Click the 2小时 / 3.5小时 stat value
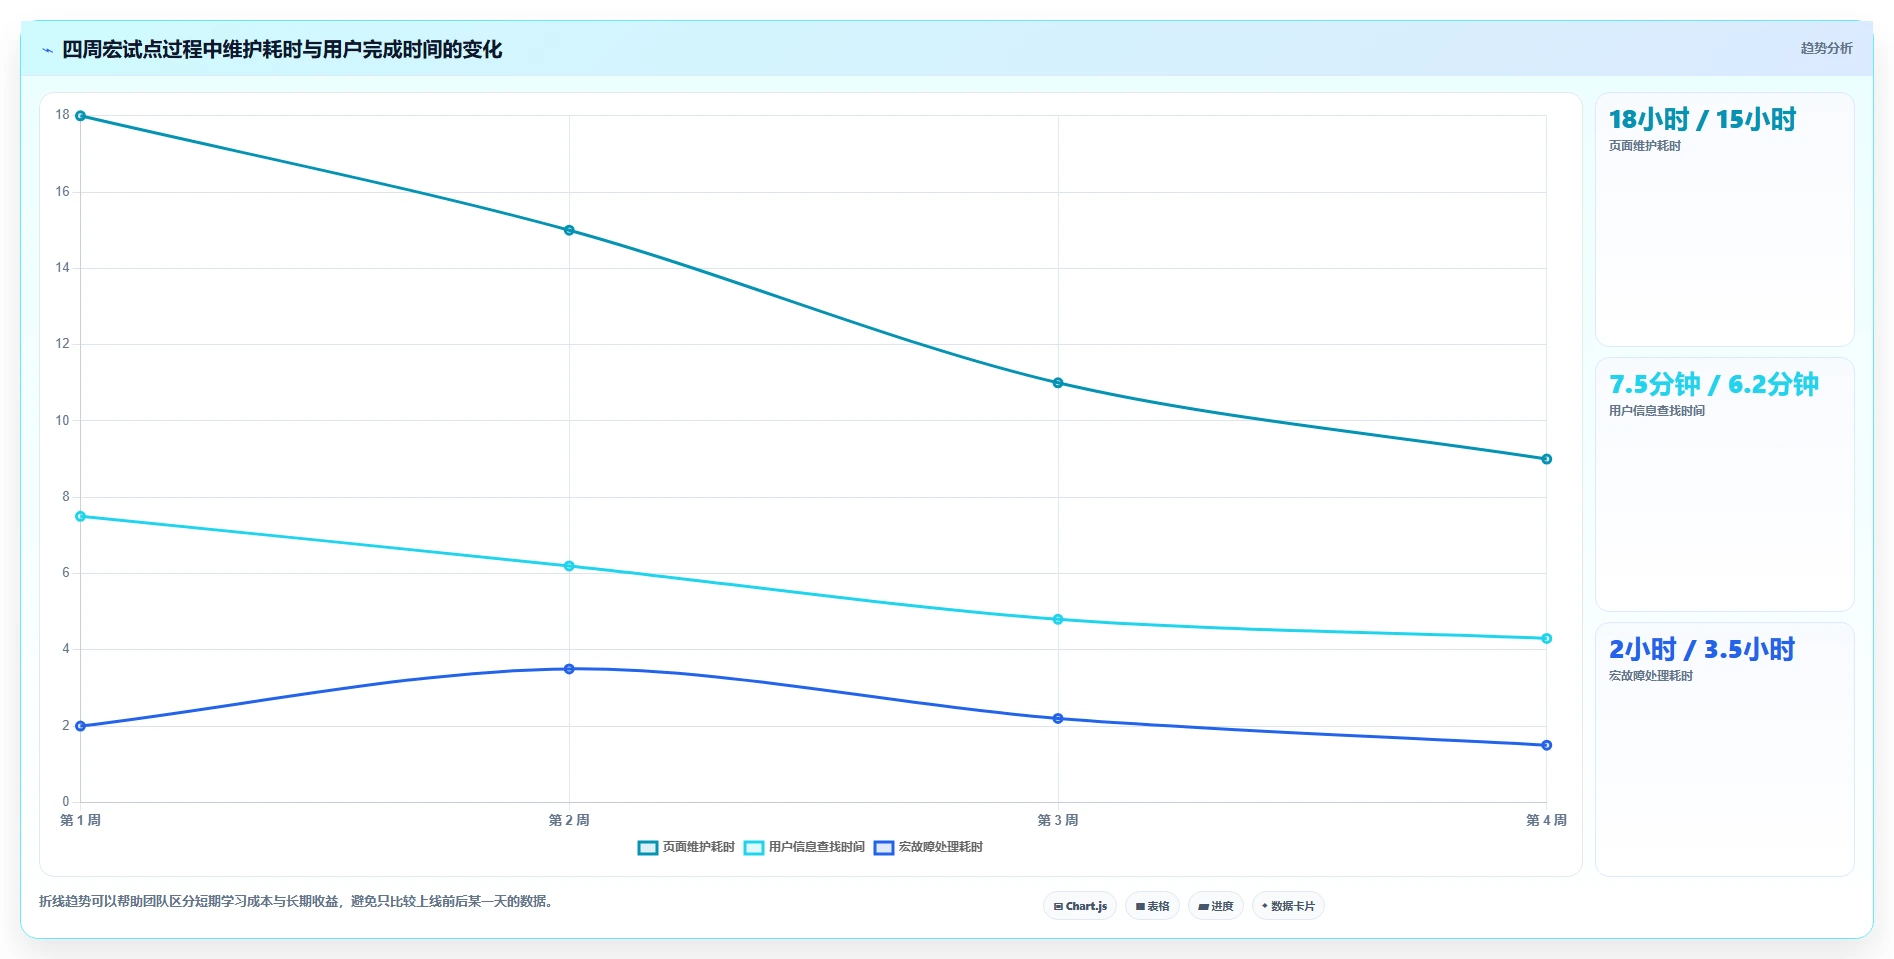 pos(1701,650)
